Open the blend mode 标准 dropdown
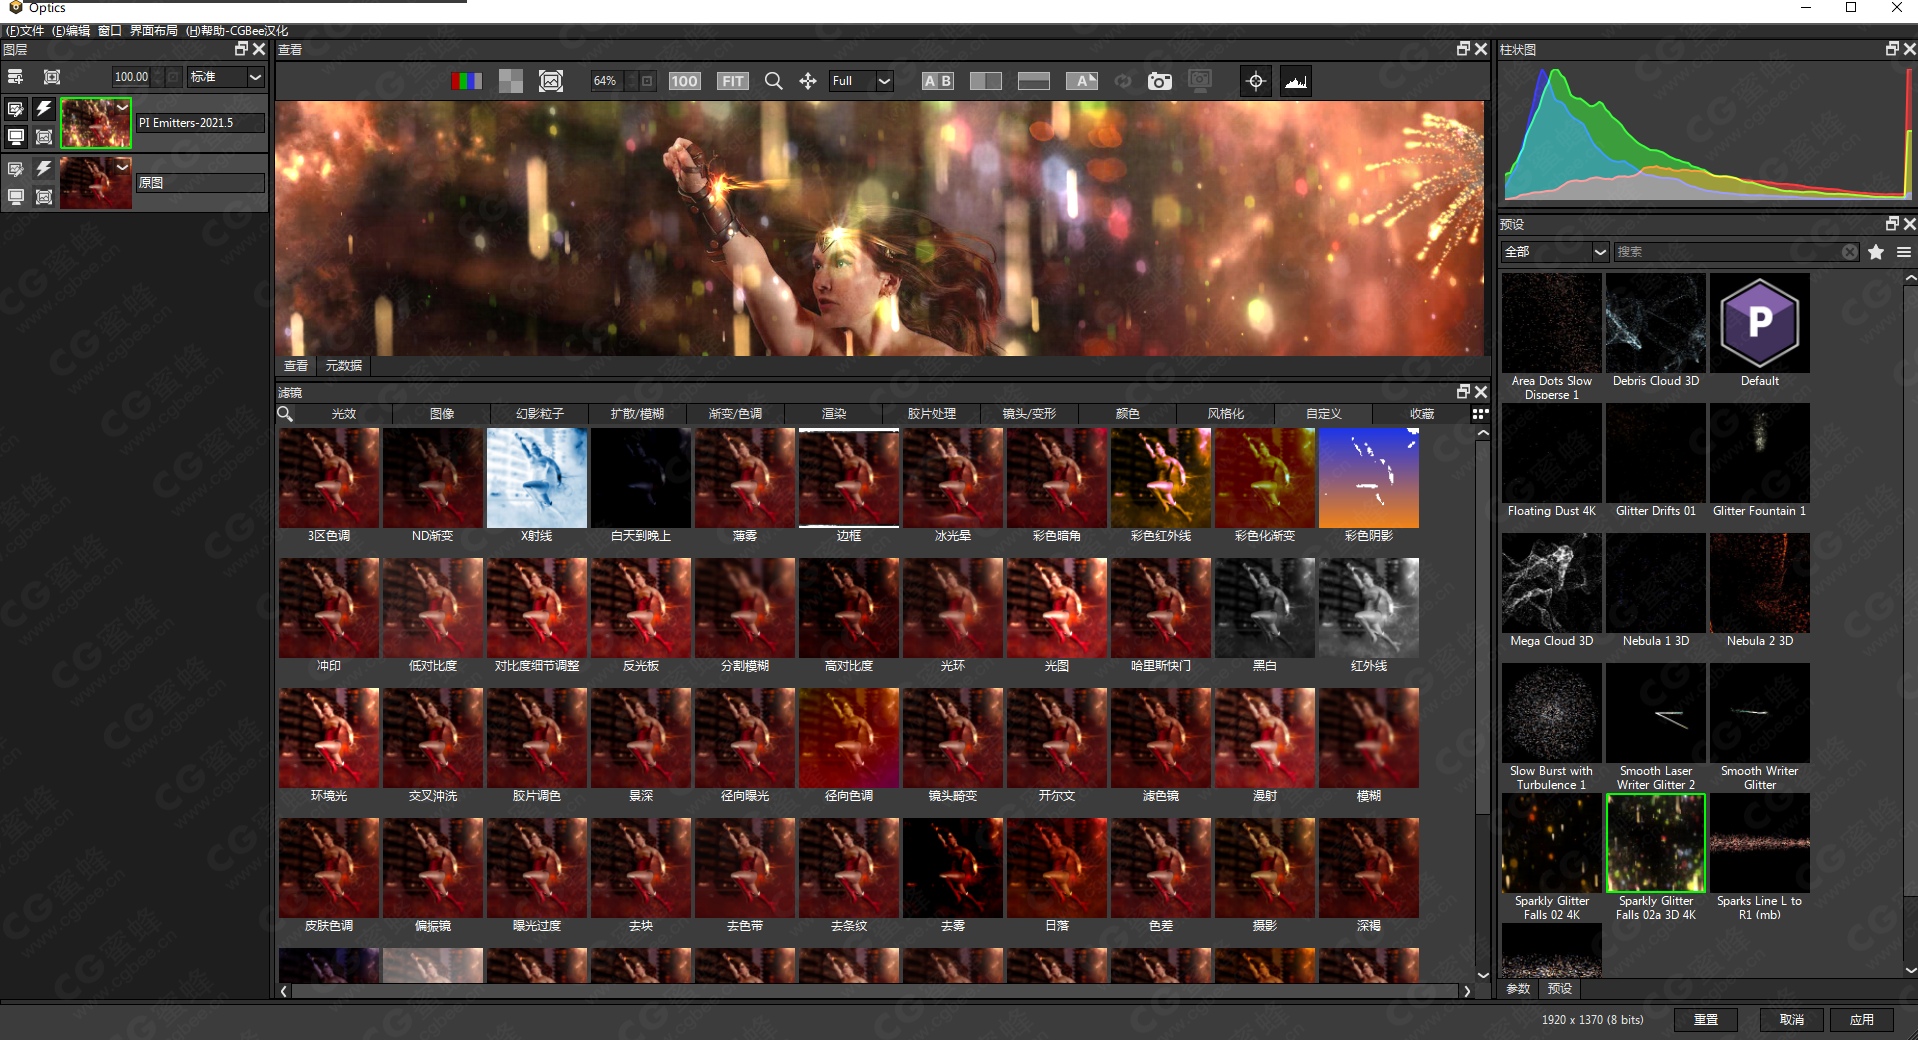The image size is (1918, 1040). 226,77
